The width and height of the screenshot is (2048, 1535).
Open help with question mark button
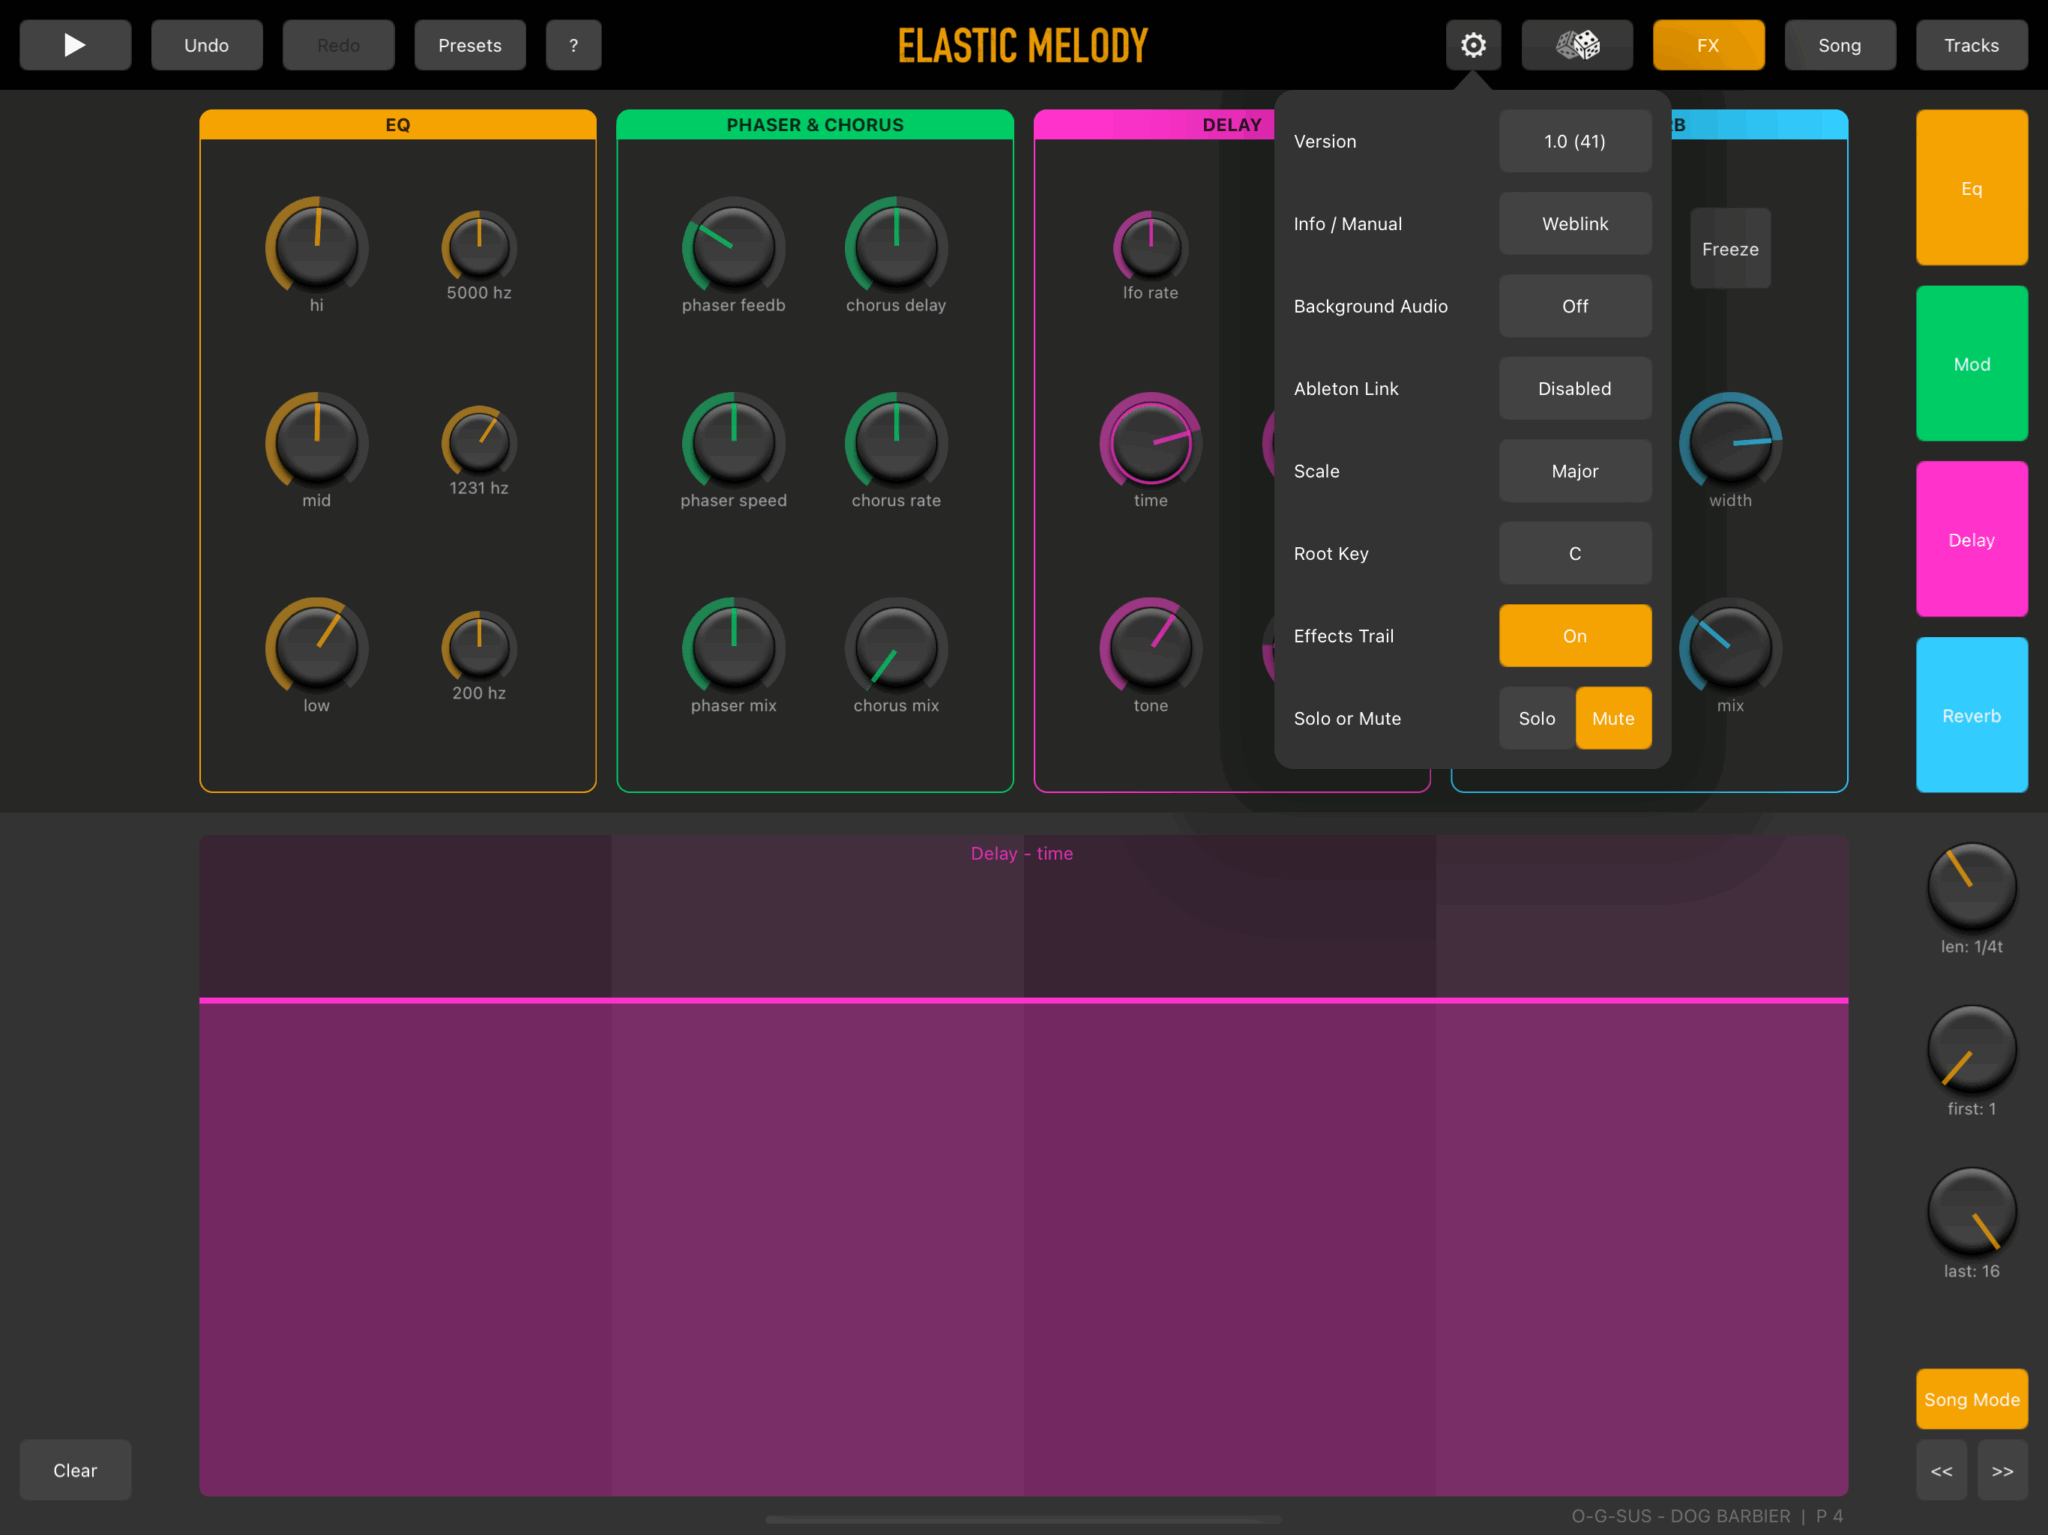point(573,45)
